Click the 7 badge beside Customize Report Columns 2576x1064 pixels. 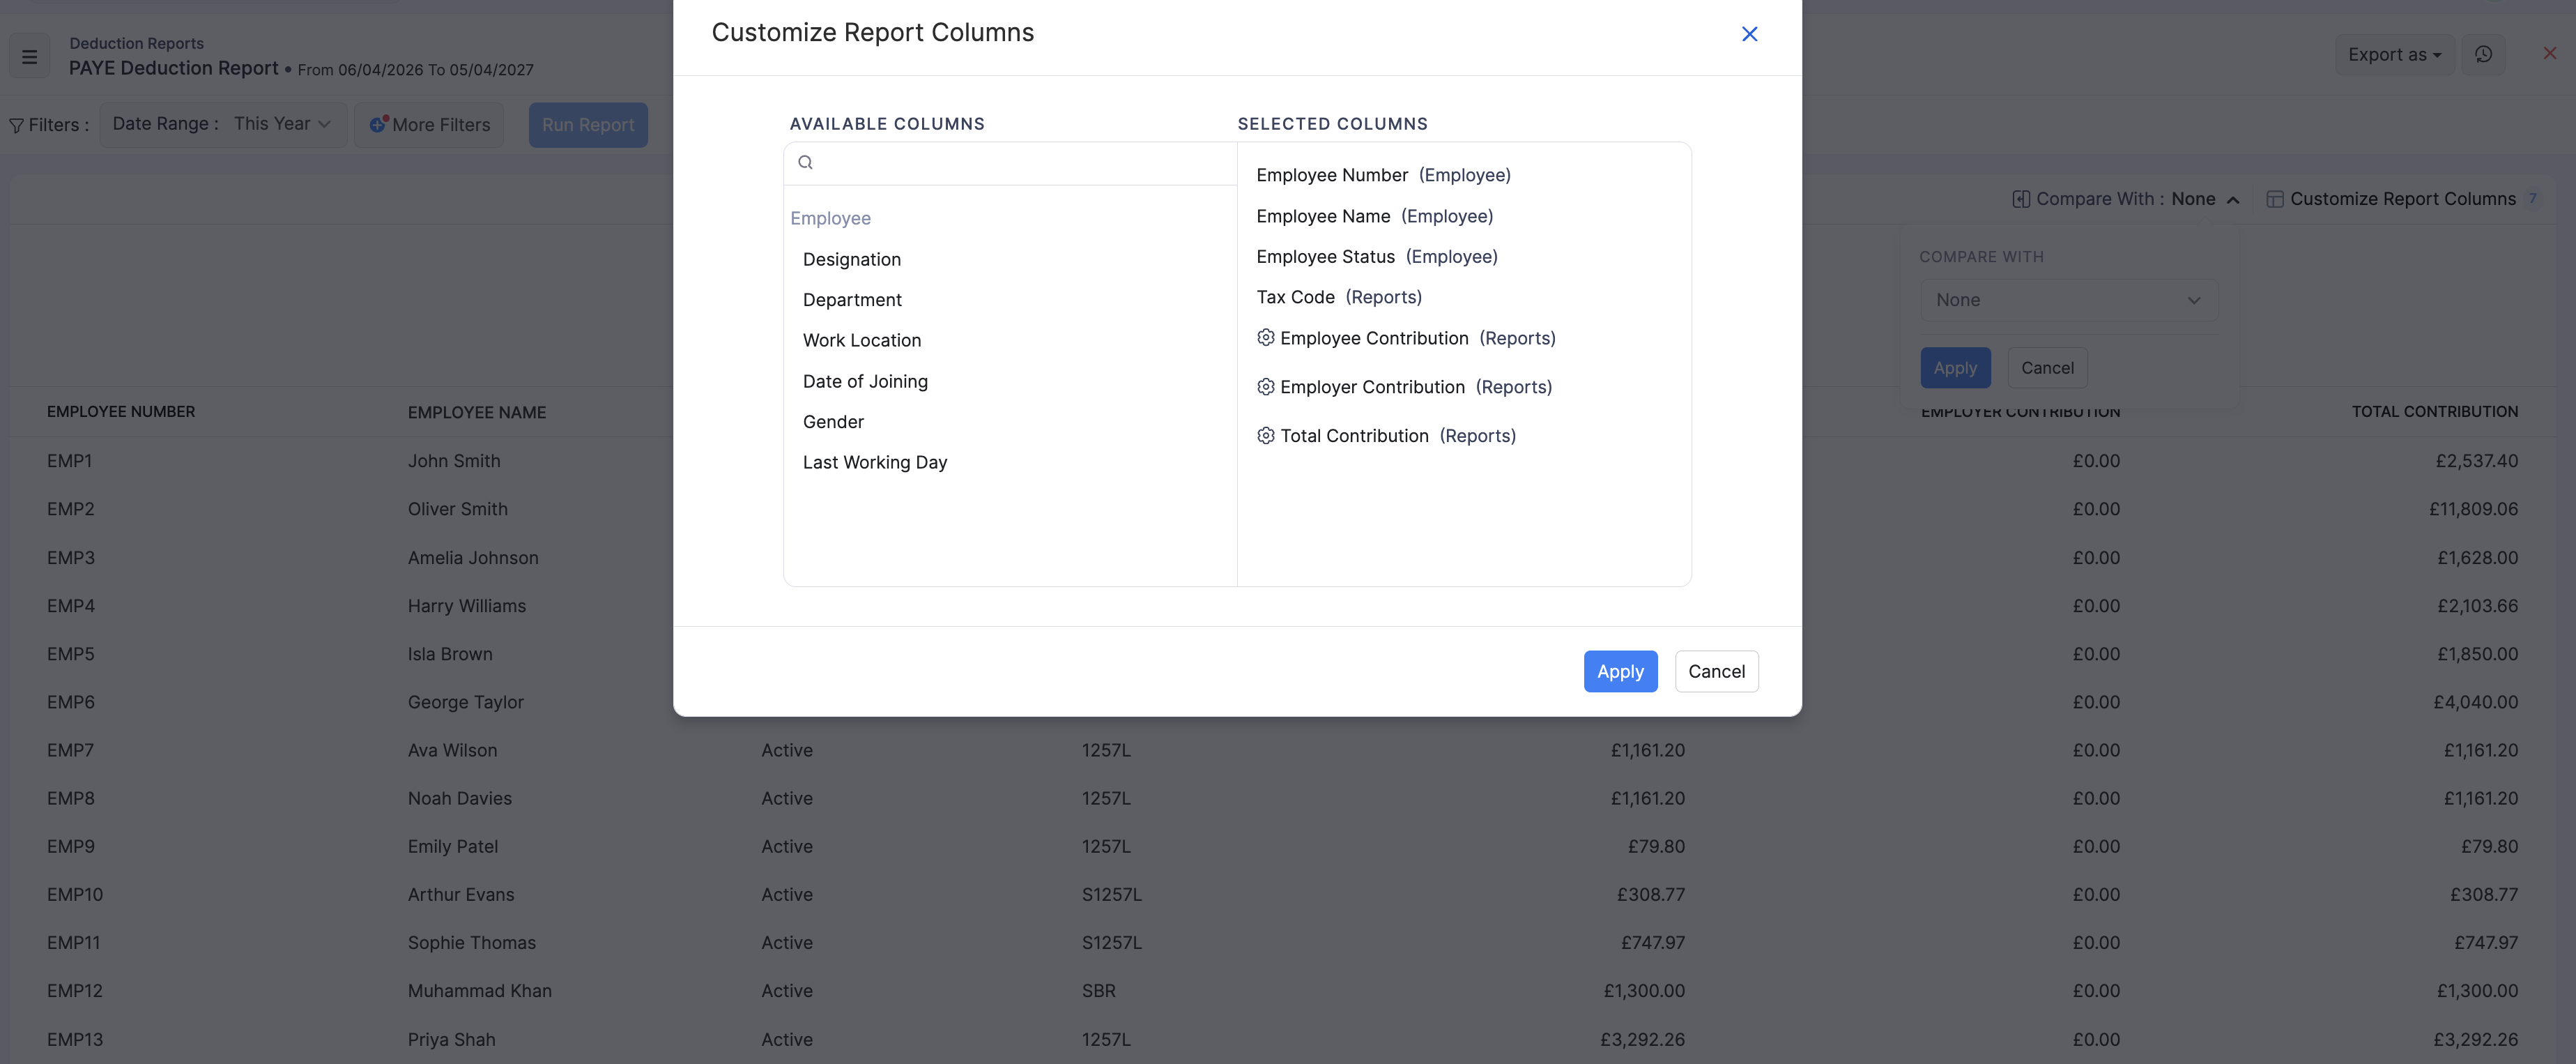tap(2532, 198)
